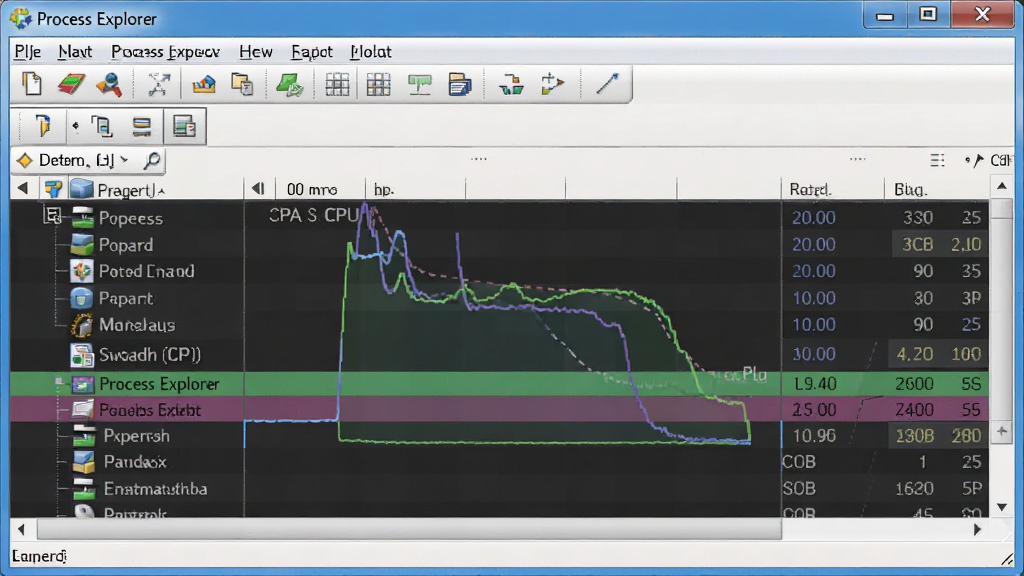
Task: Click the search magnifier next to Detem
Action: [x=152, y=160]
